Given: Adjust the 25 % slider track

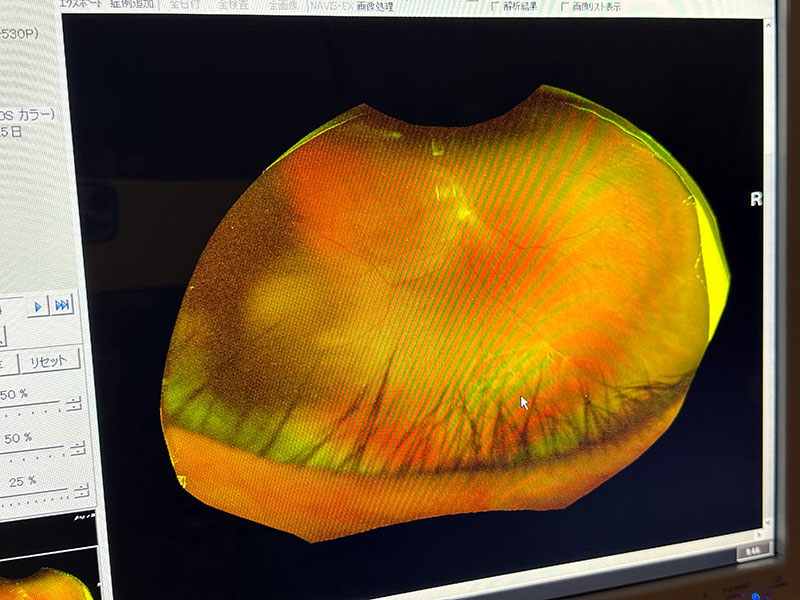Looking at the screenshot, I should coord(33,492).
